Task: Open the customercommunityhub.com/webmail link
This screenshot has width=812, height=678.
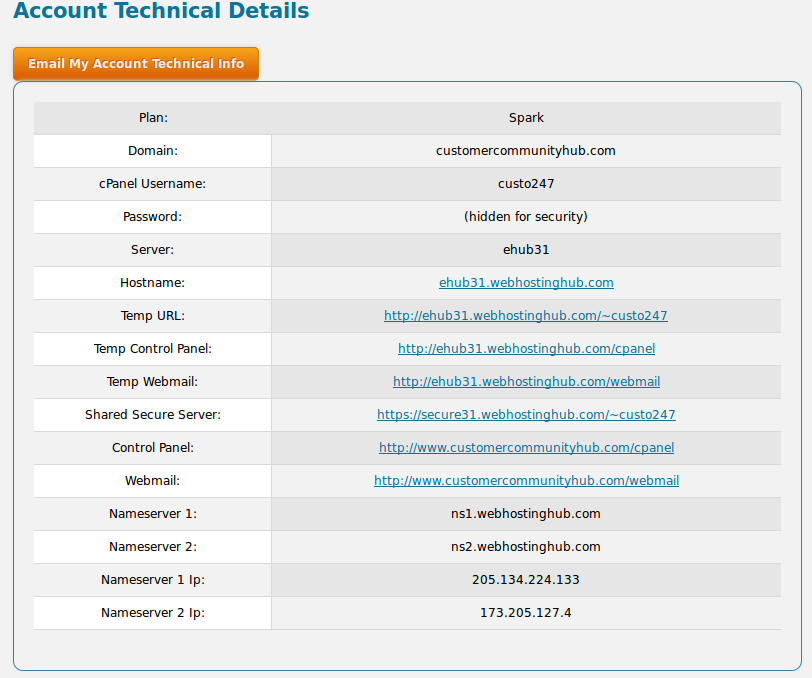Action: [526, 481]
